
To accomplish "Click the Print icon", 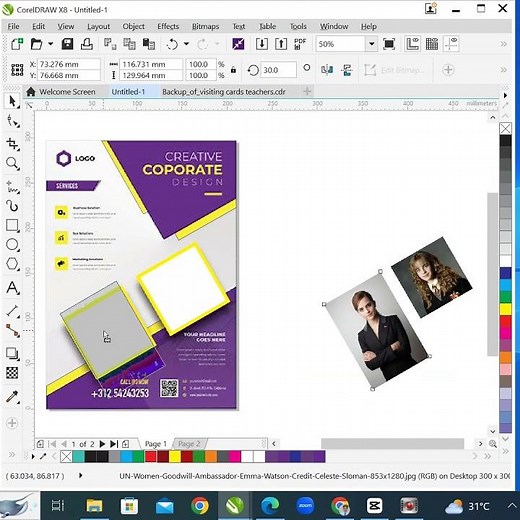I will (x=87, y=44).
